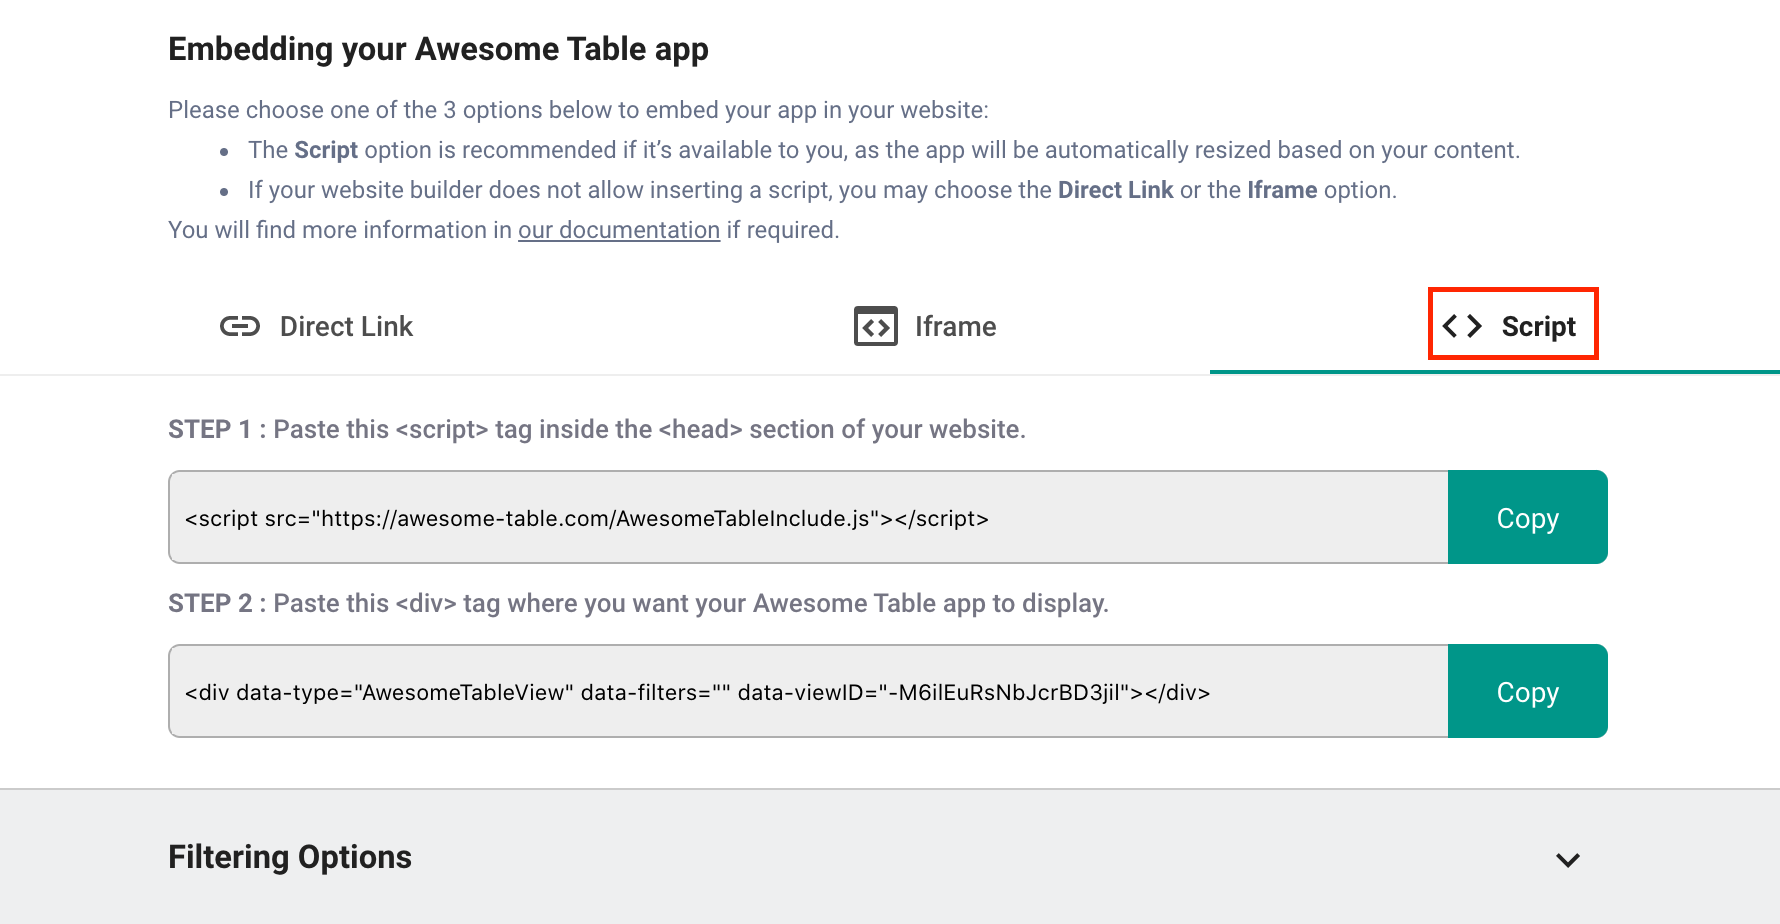Image resolution: width=1780 pixels, height=924 pixels.
Task: Select the Script tab label
Action: 1538,327
